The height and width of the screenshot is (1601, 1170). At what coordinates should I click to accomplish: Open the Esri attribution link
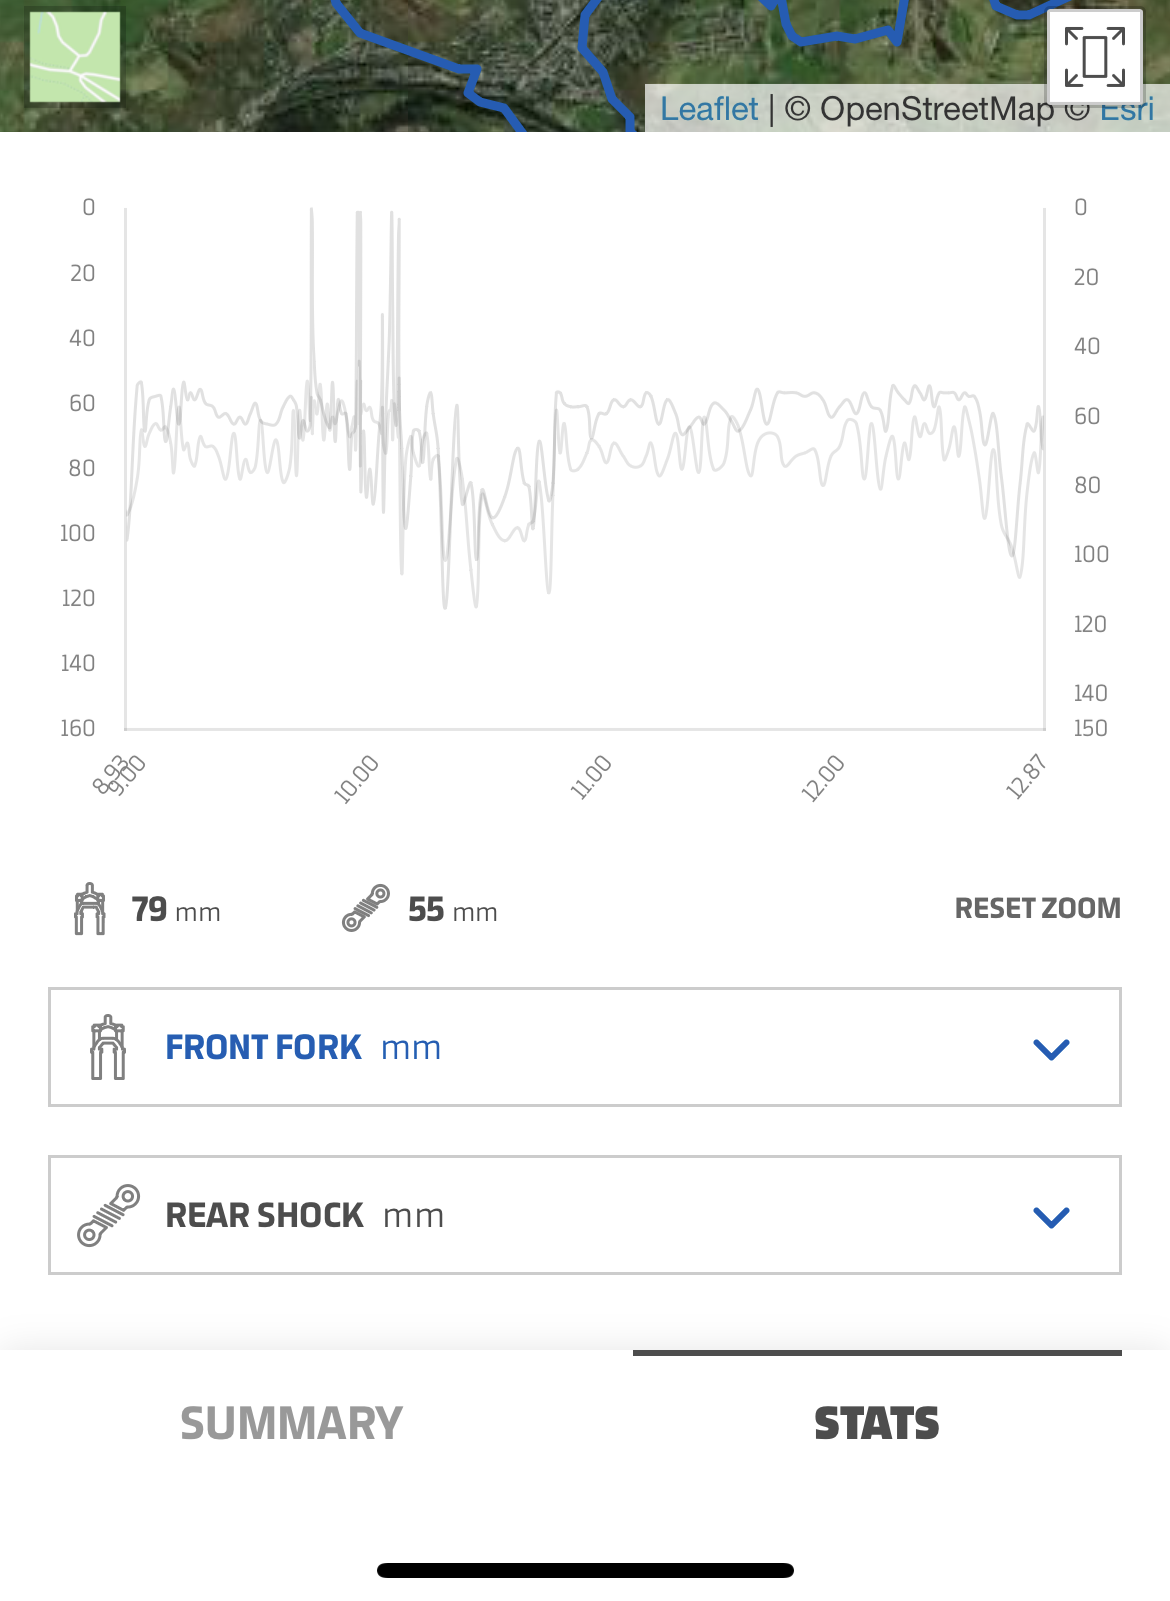[x=1130, y=109]
